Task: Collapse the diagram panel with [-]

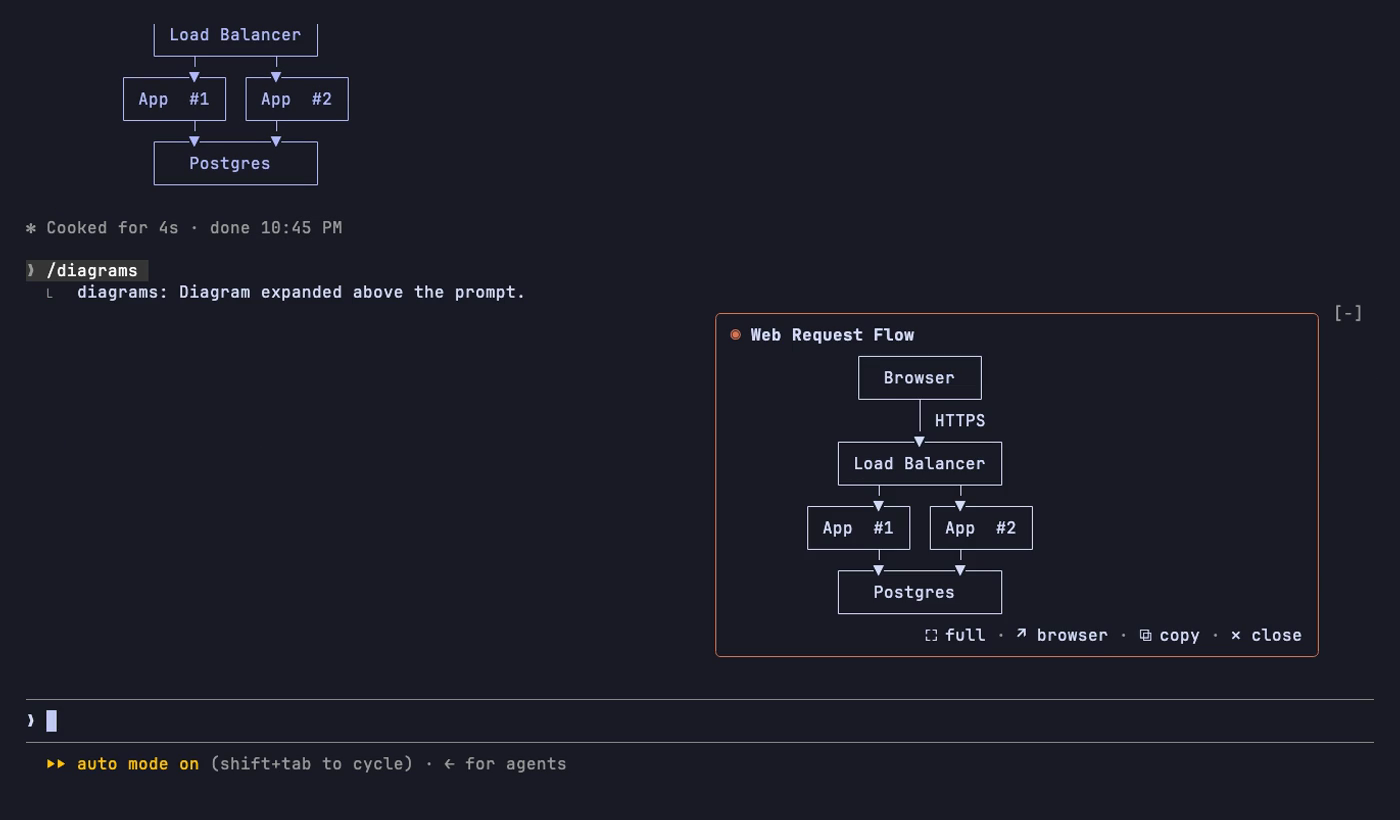Action: tap(1348, 313)
